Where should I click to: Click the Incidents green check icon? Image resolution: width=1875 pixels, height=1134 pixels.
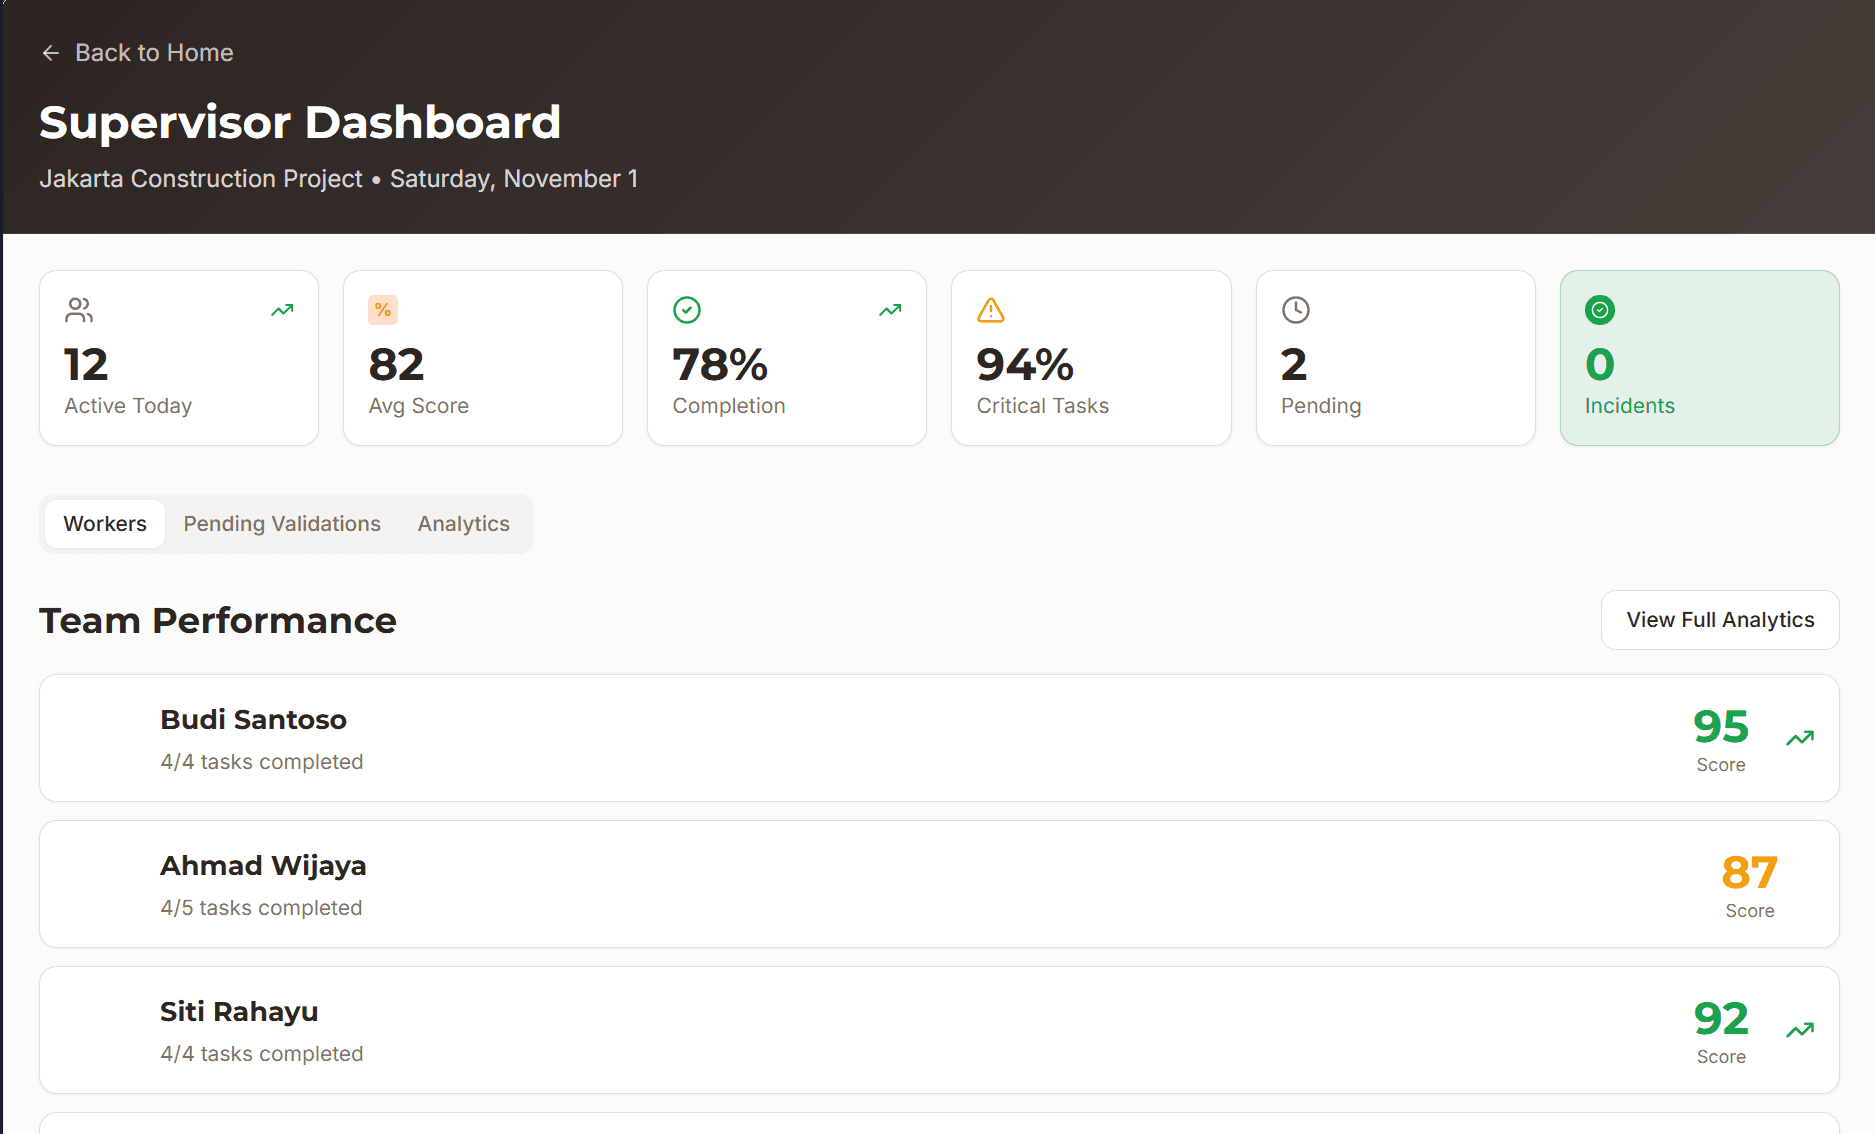[x=1600, y=310]
